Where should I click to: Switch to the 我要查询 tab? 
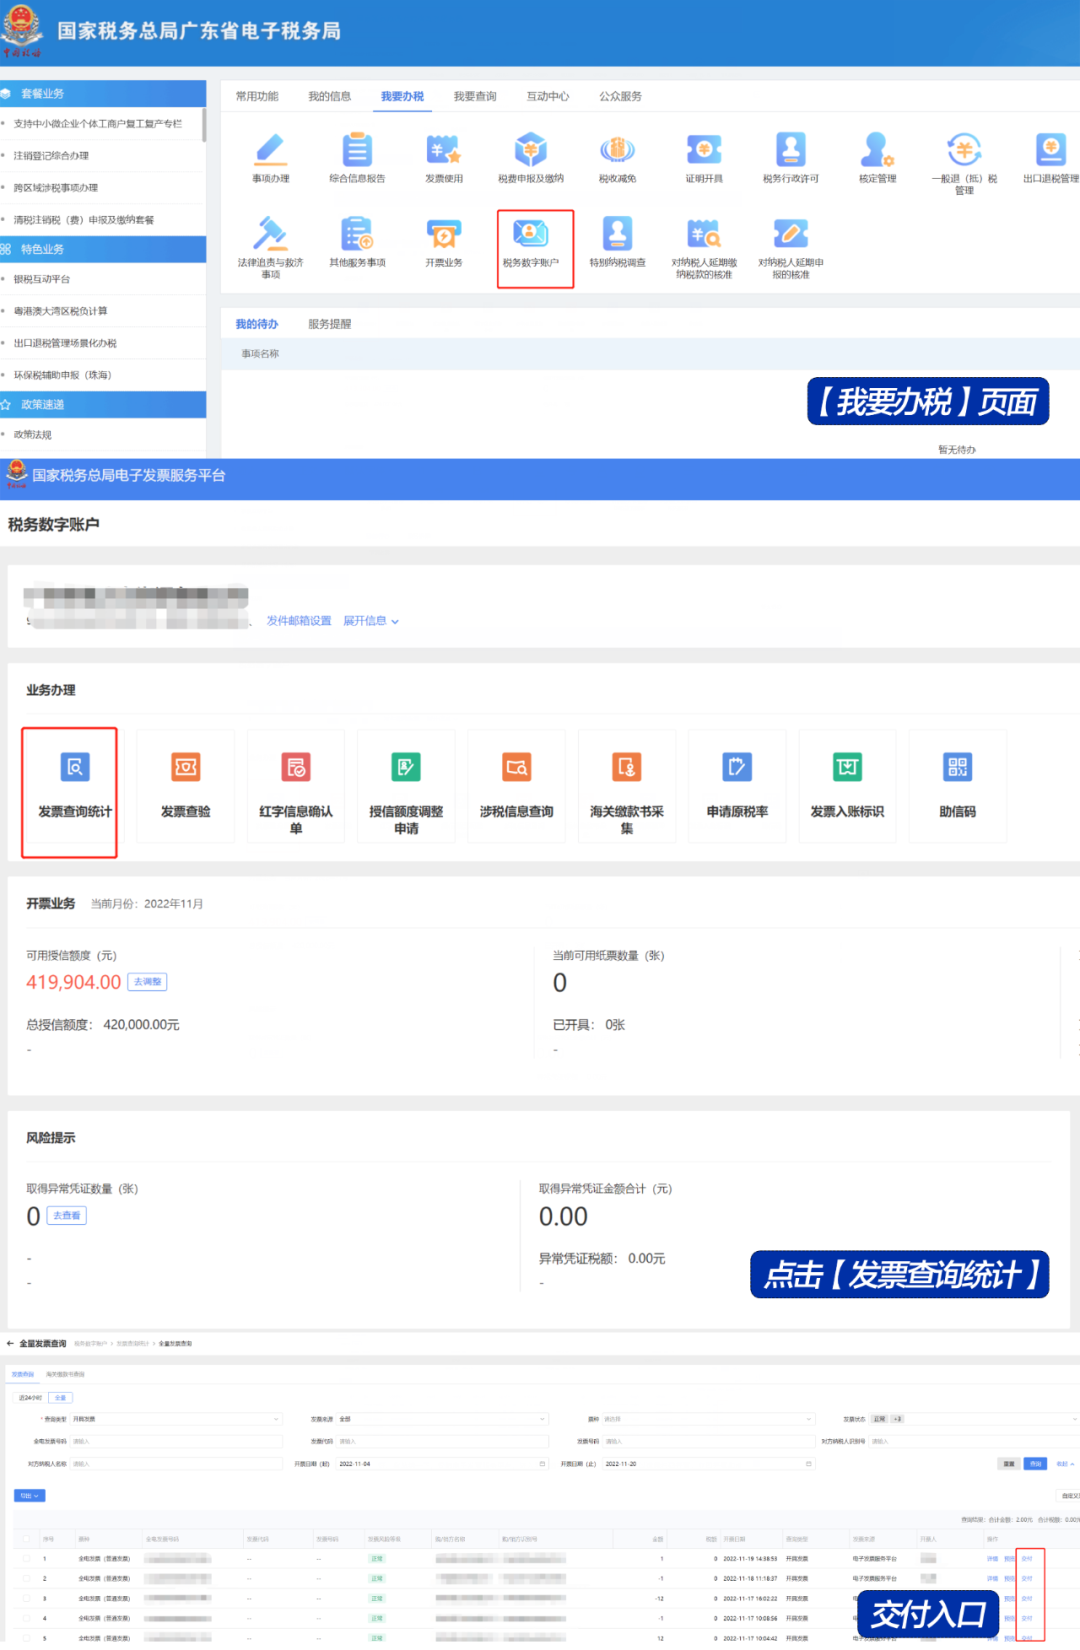click(x=475, y=96)
